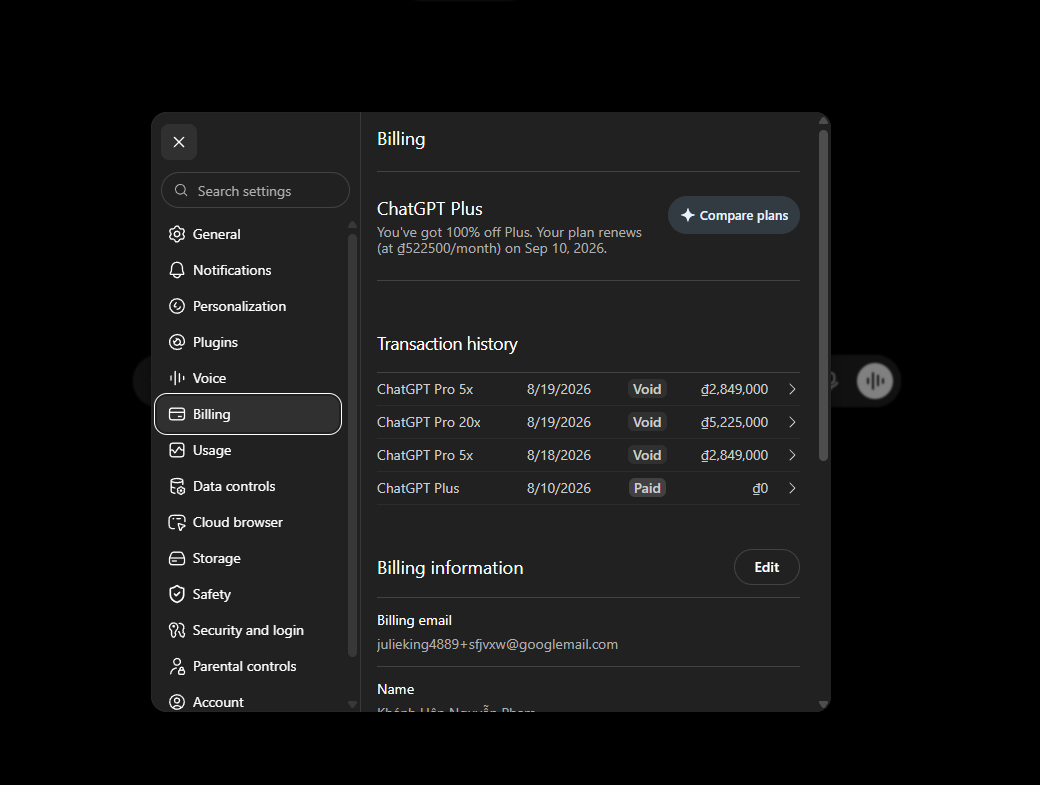Click the Storage drive icon

click(176, 558)
